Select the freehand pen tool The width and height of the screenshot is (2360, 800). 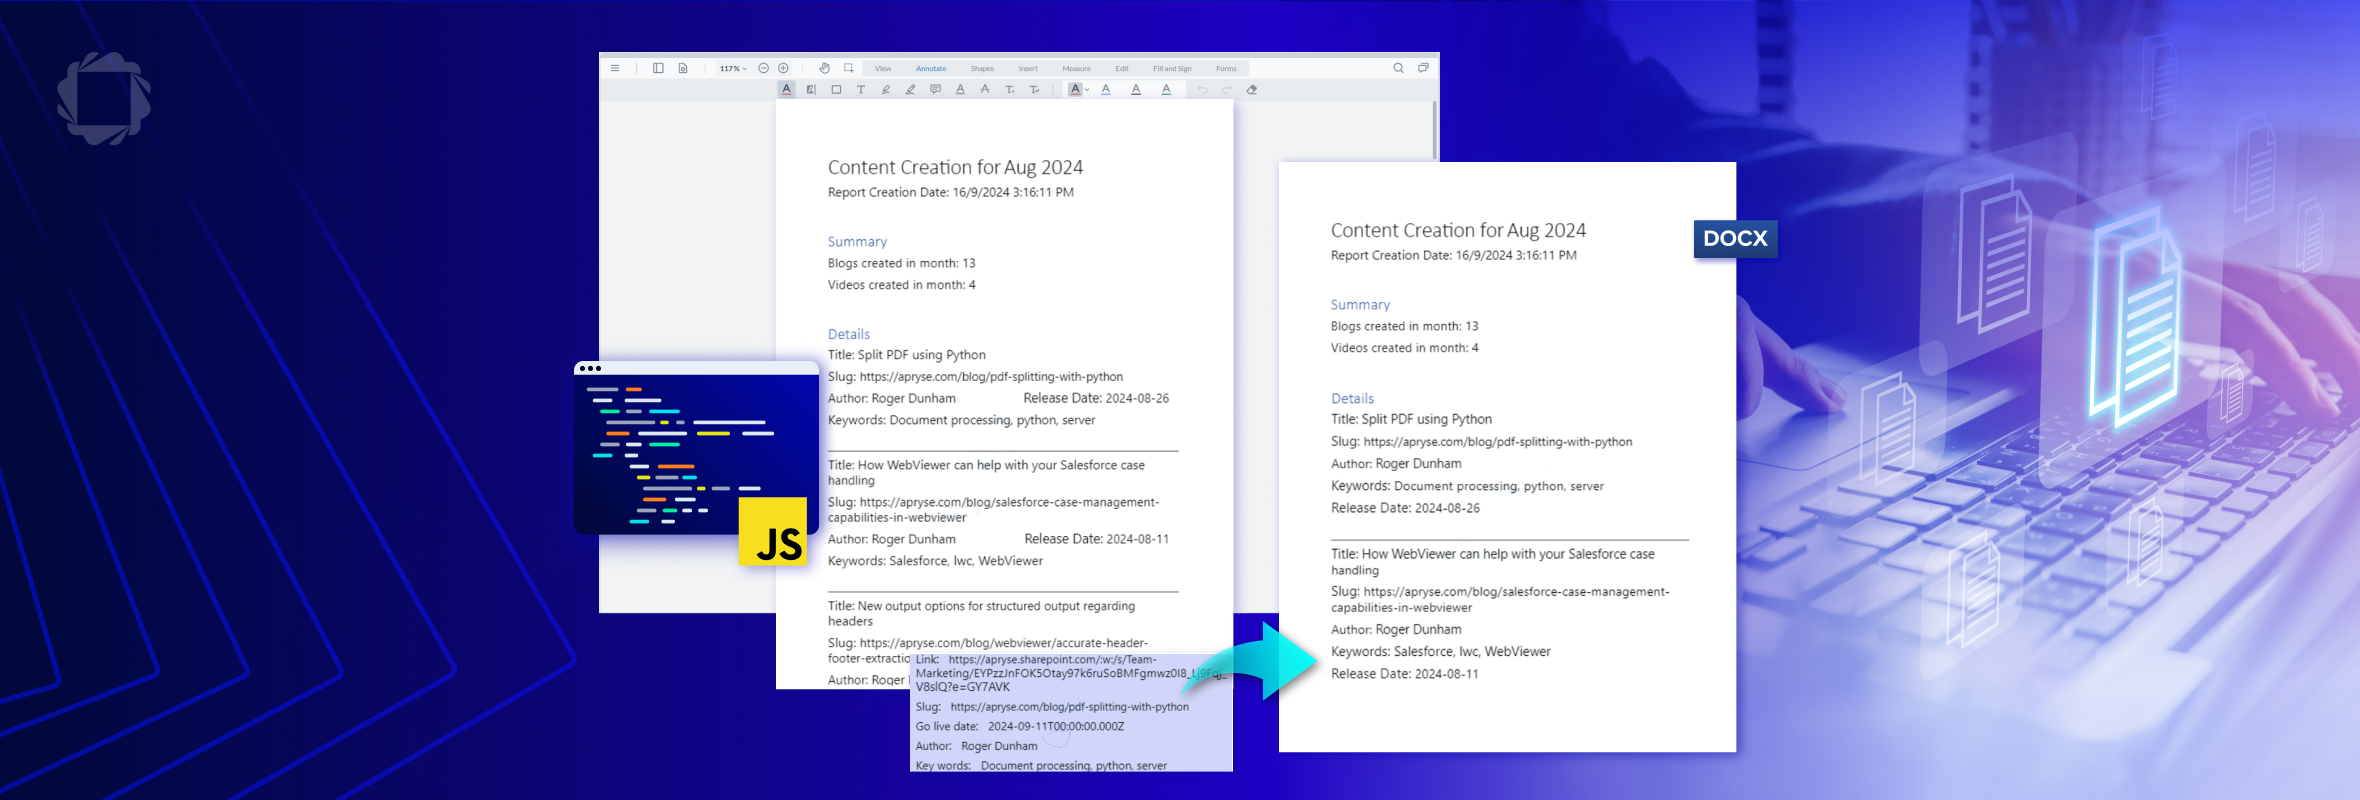pos(910,89)
